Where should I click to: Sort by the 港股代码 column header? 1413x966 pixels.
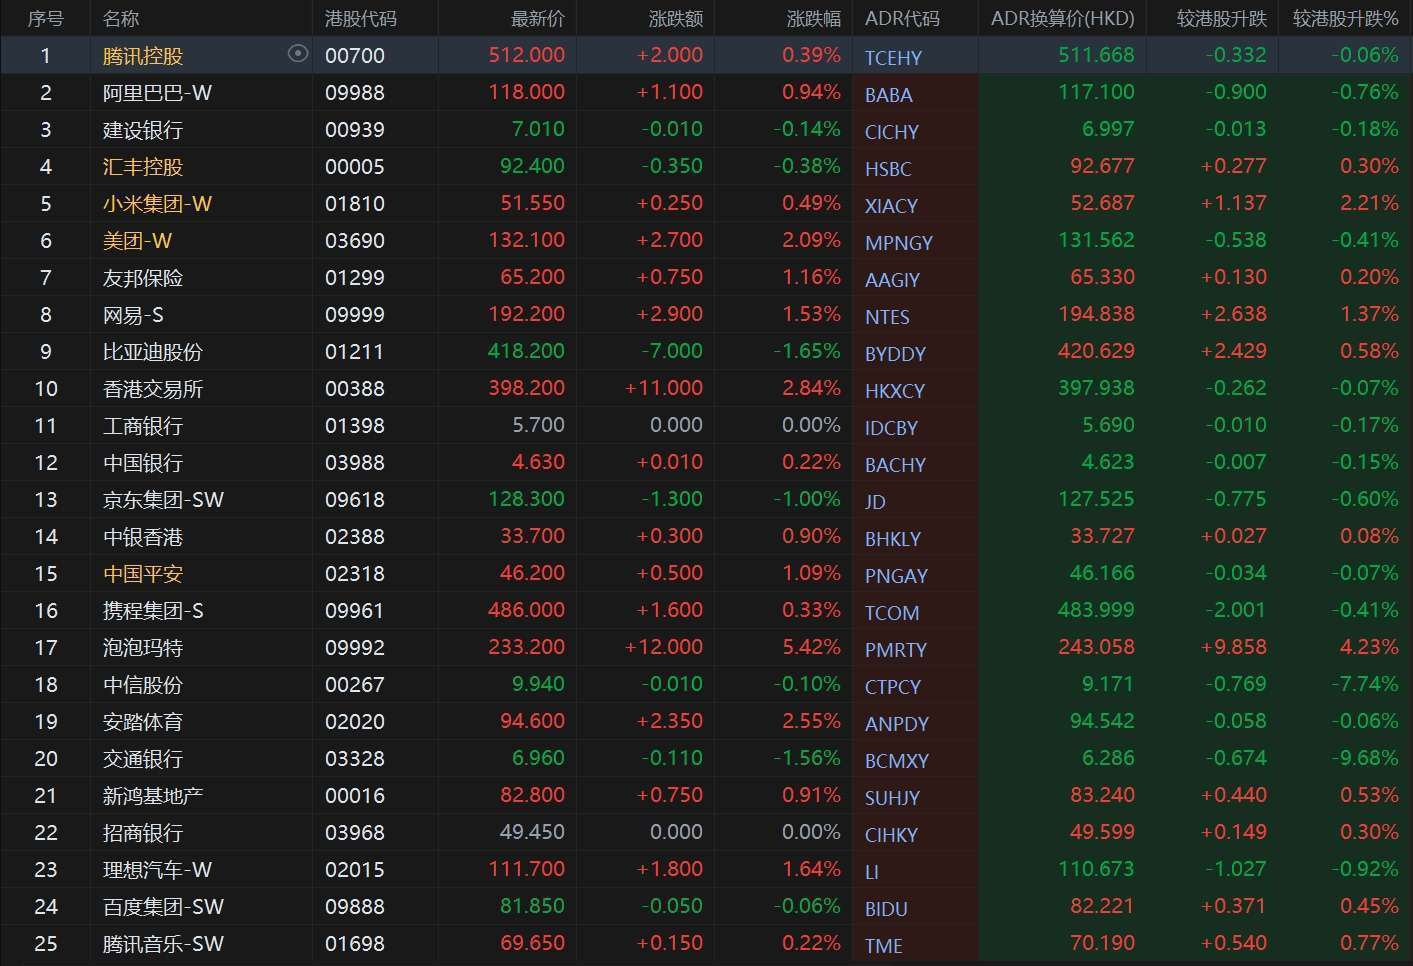[361, 19]
